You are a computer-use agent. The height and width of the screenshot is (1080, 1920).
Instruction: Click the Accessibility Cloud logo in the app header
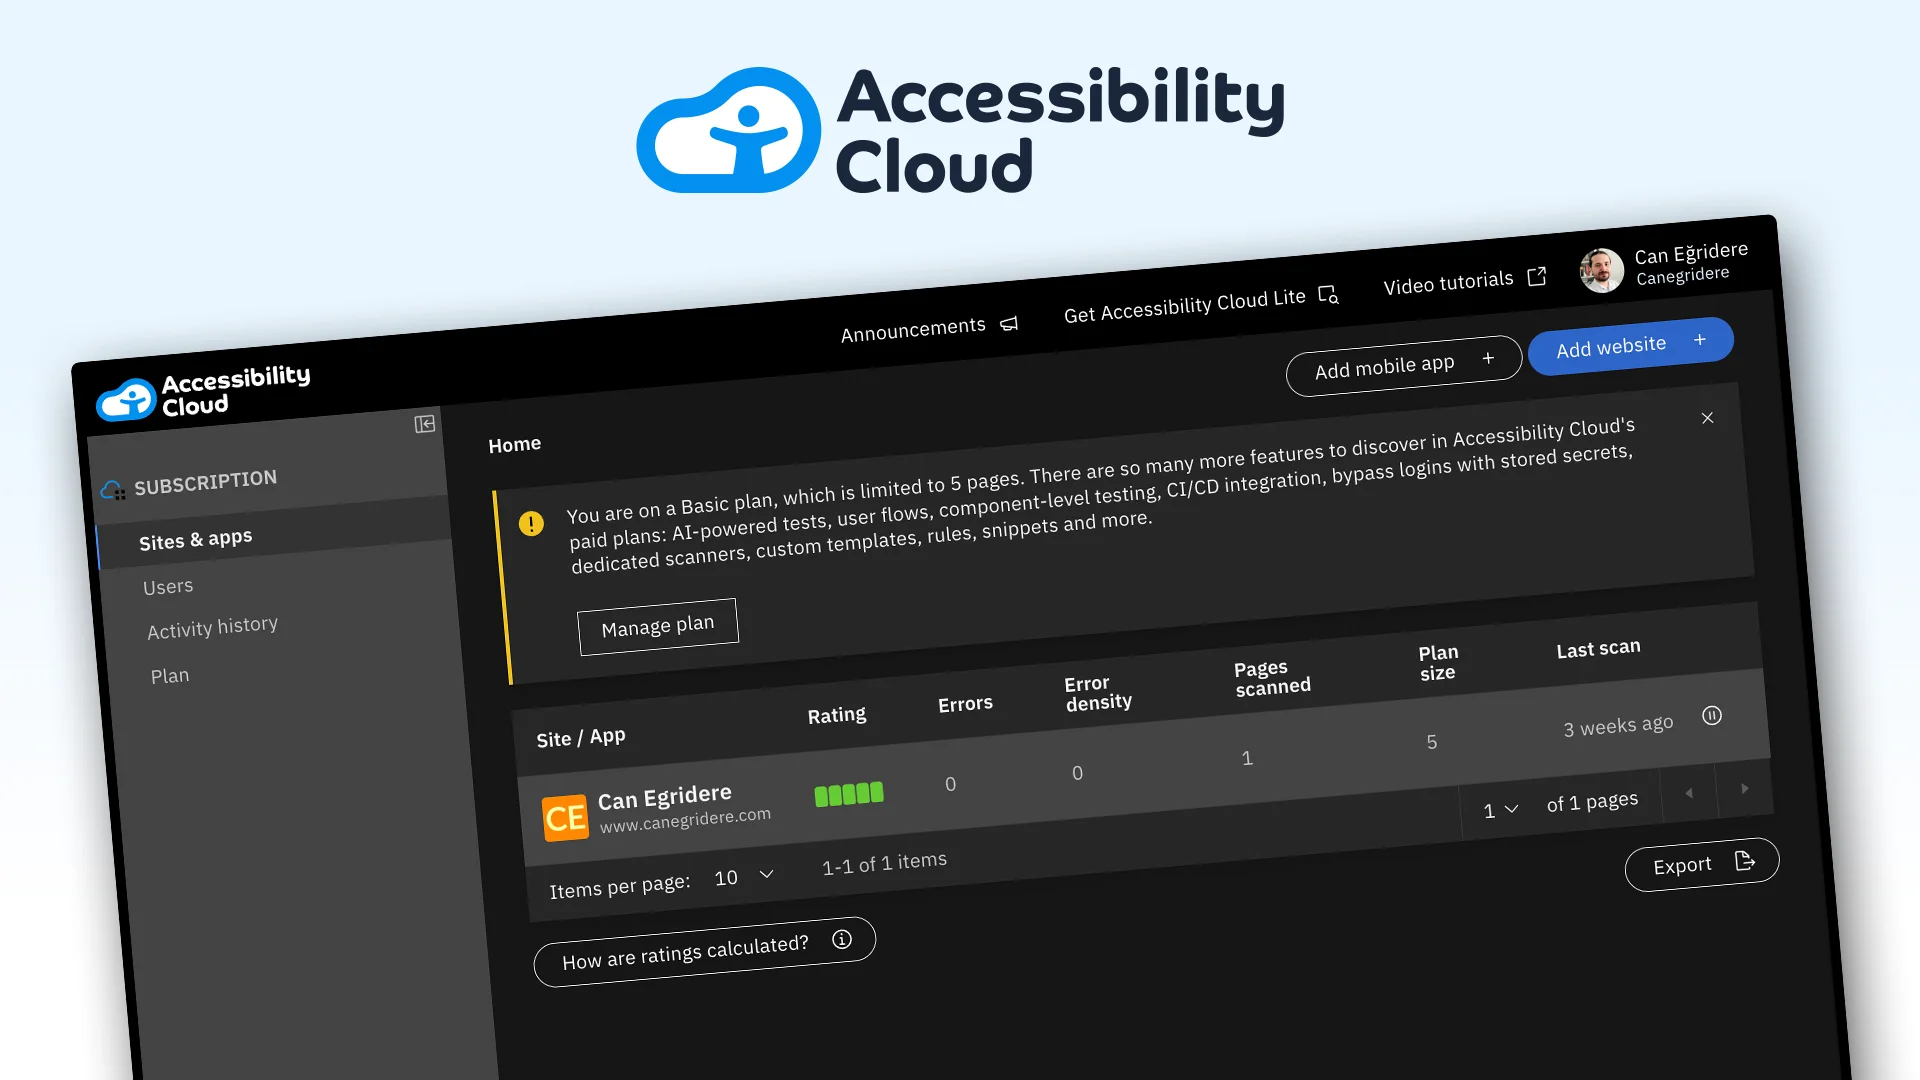point(203,392)
